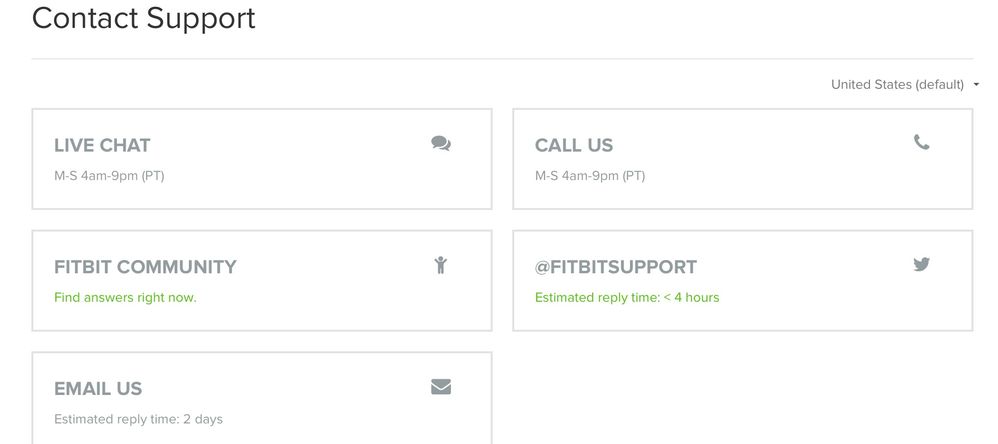998x444 pixels.
Task: Click the Live Chat hours M-S 4am-9pm text
Action: coord(109,176)
